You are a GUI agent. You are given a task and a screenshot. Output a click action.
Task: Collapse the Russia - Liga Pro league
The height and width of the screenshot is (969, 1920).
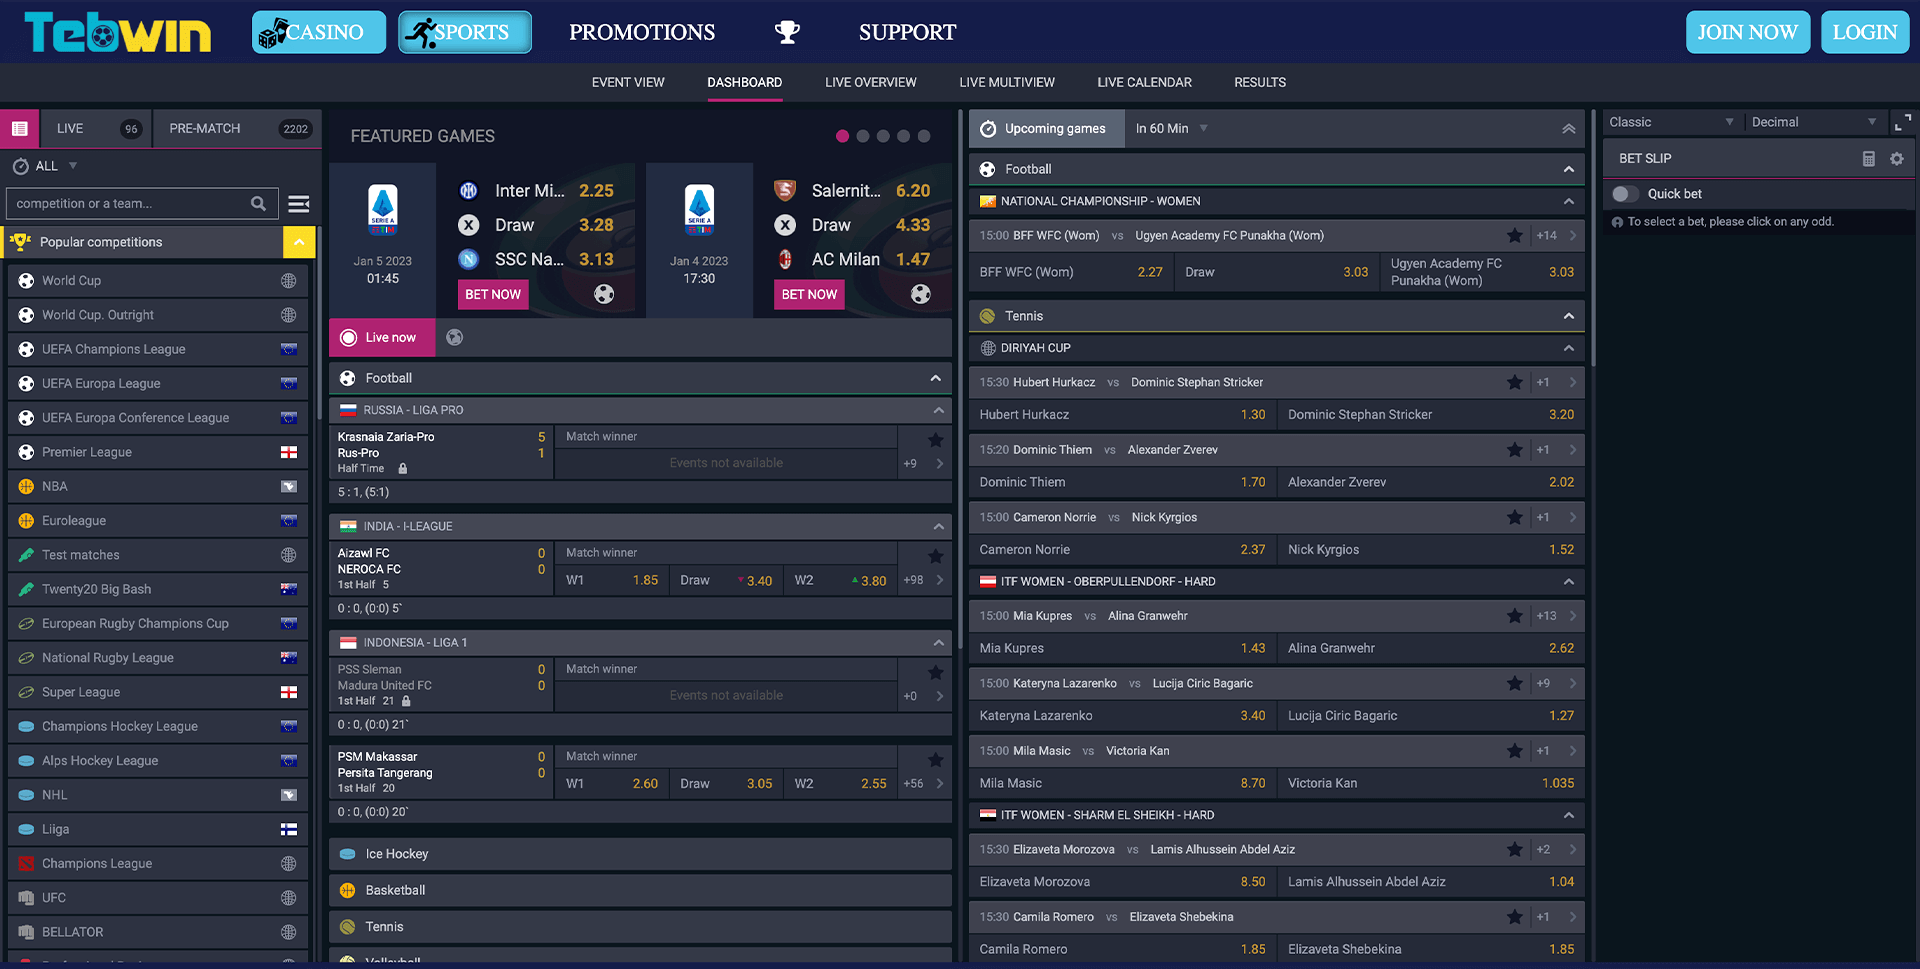pyautogui.click(x=938, y=410)
